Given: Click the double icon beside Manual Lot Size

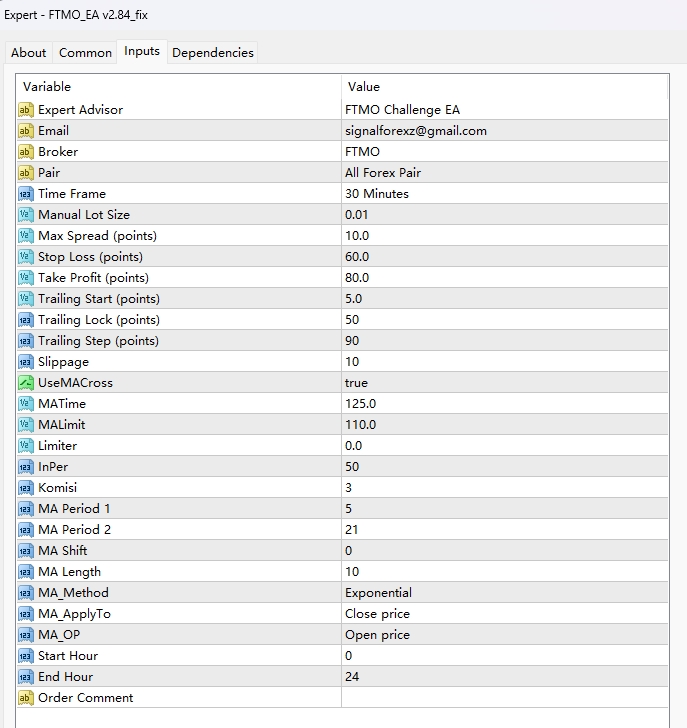Looking at the screenshot, I should pos(26,214).
